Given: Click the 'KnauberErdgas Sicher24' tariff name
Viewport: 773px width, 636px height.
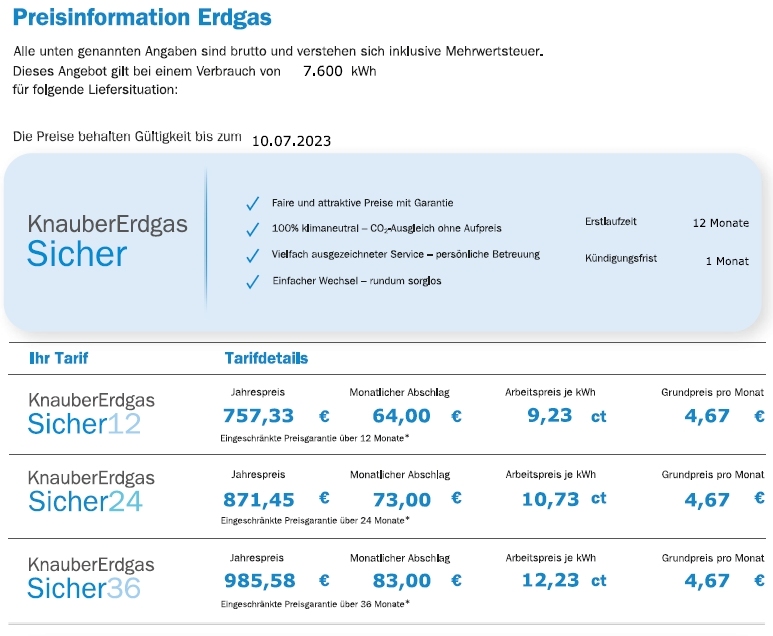Looking at the screenshot, I should pyautogui.click(x=91, y=491).
